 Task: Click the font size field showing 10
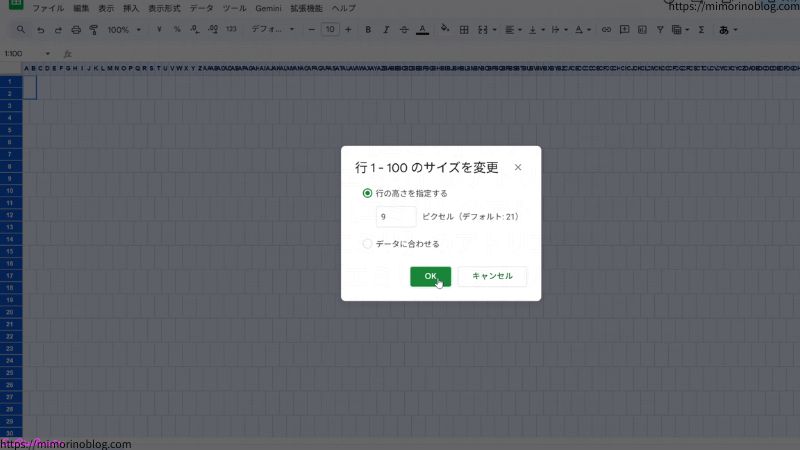click(x=330, y=30)
